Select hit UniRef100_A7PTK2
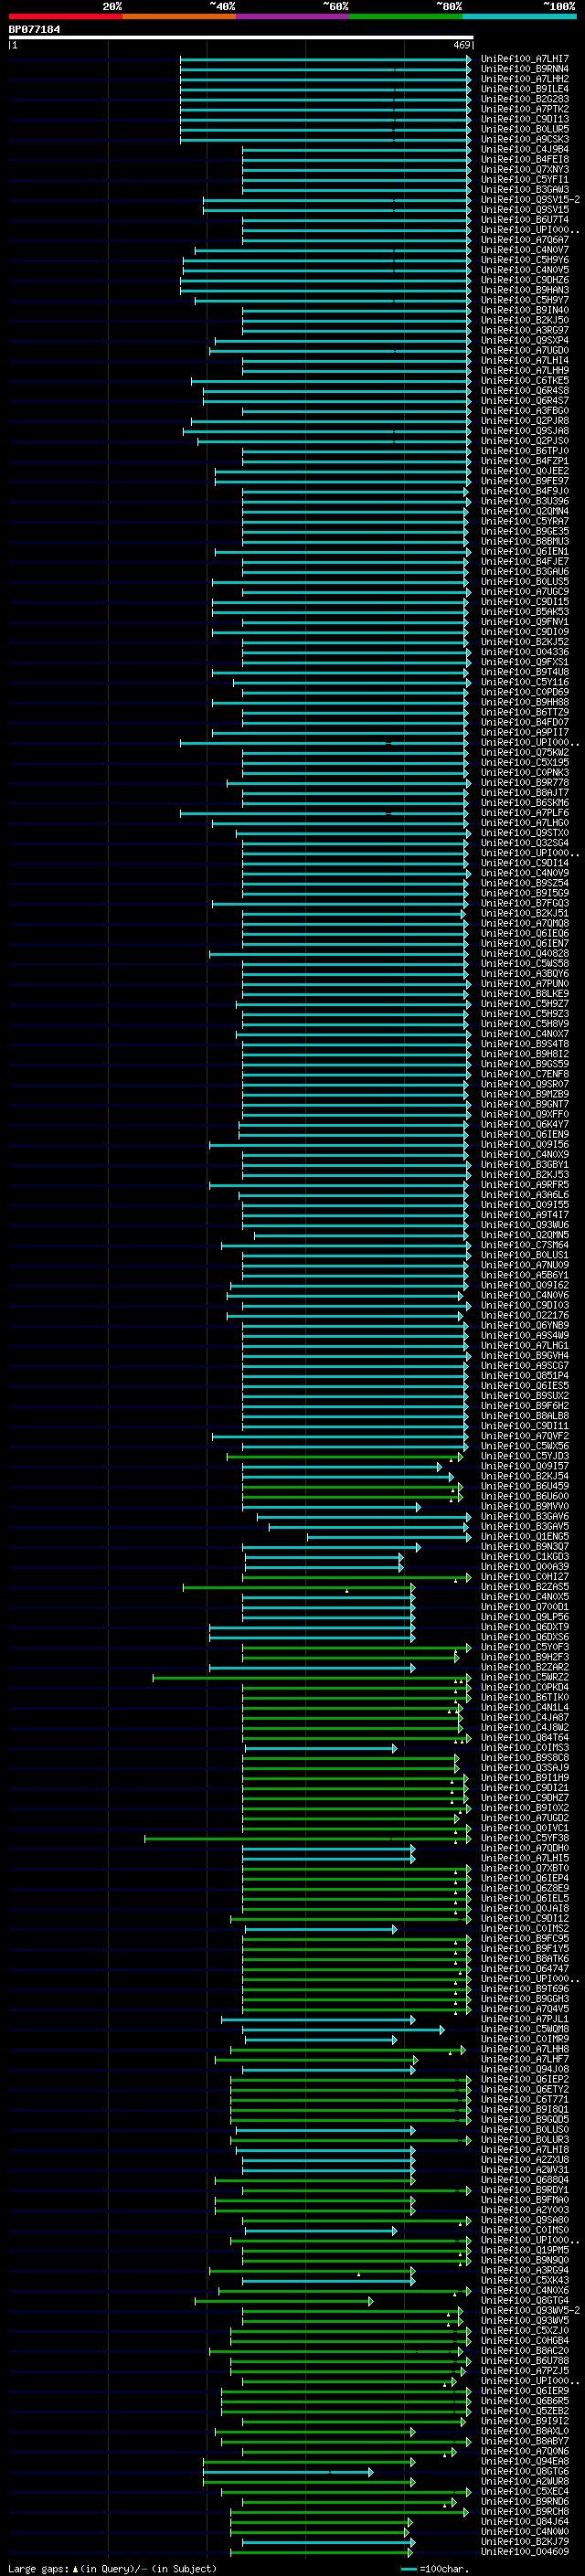 click(524, 109)
